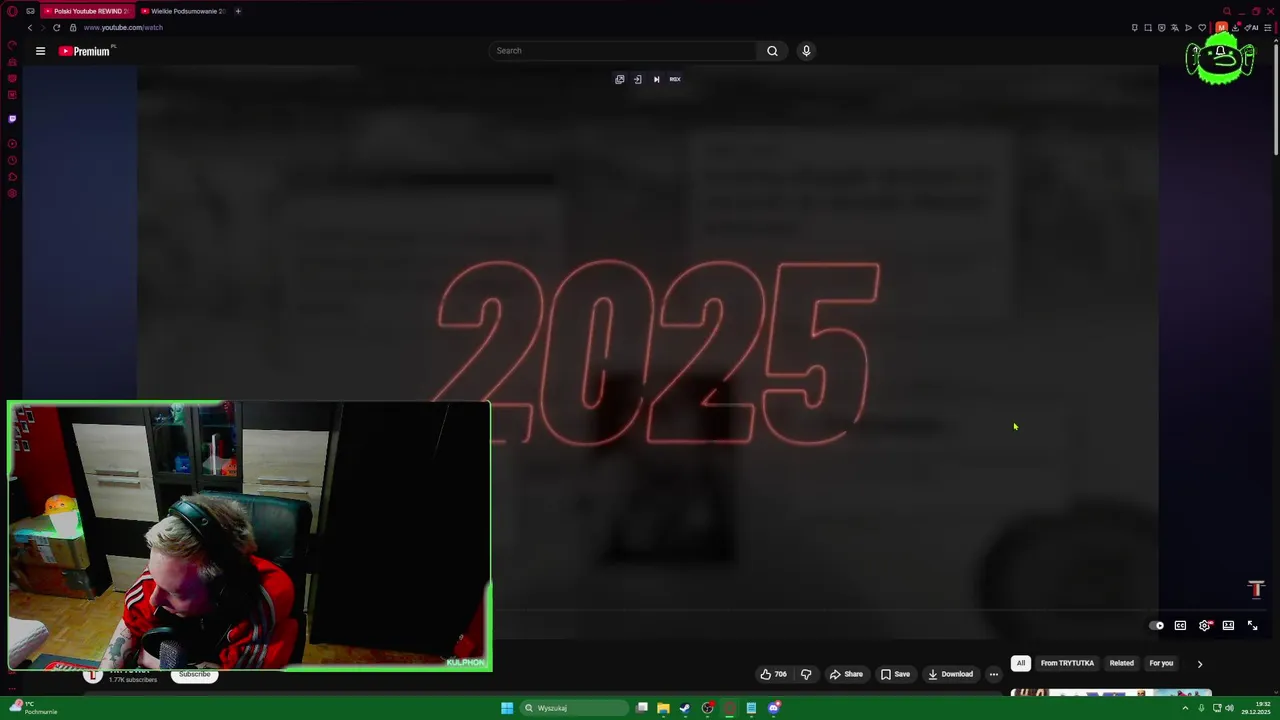Image resolution: width=1280 pixels, height=720 pixels.
Task: Dislike the video
Action: [x=806, y=674]
